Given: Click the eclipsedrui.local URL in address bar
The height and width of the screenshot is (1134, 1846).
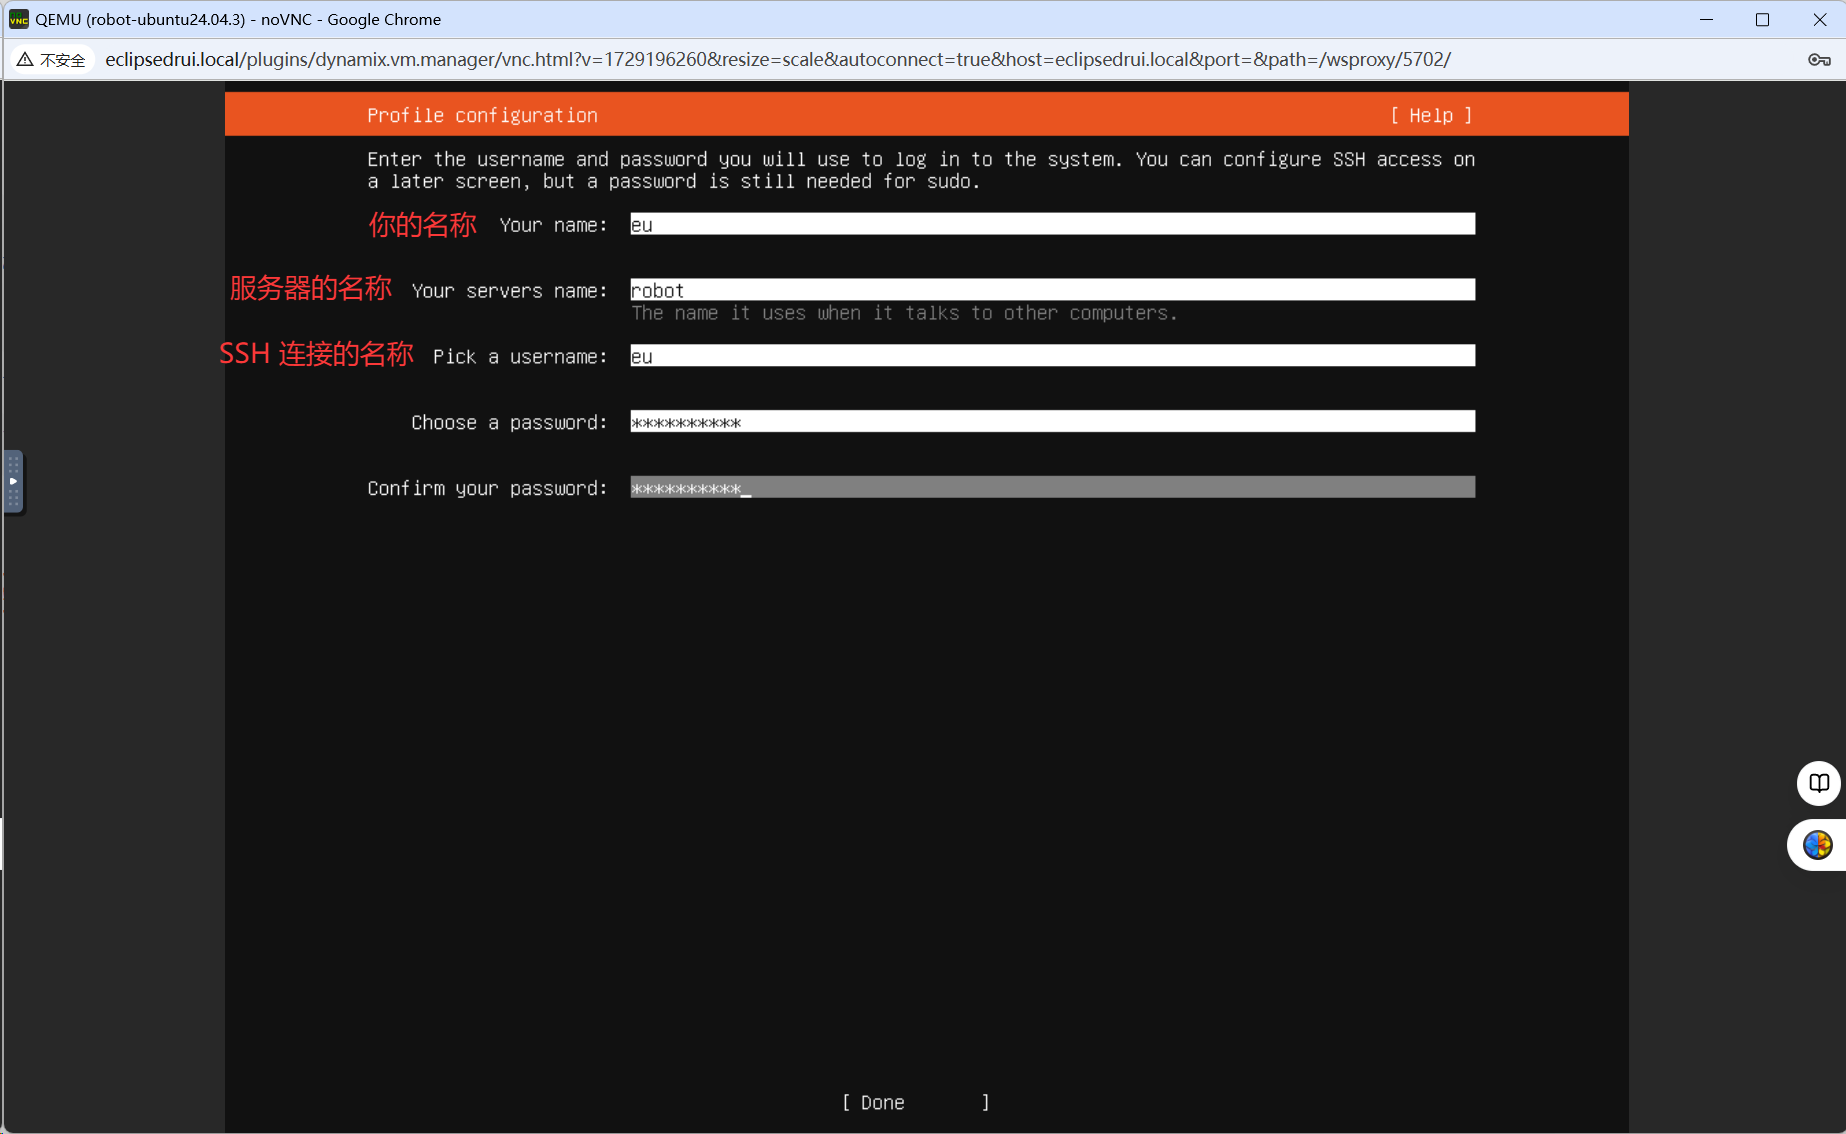Looking at the screenshot, I should click(777, 60).
